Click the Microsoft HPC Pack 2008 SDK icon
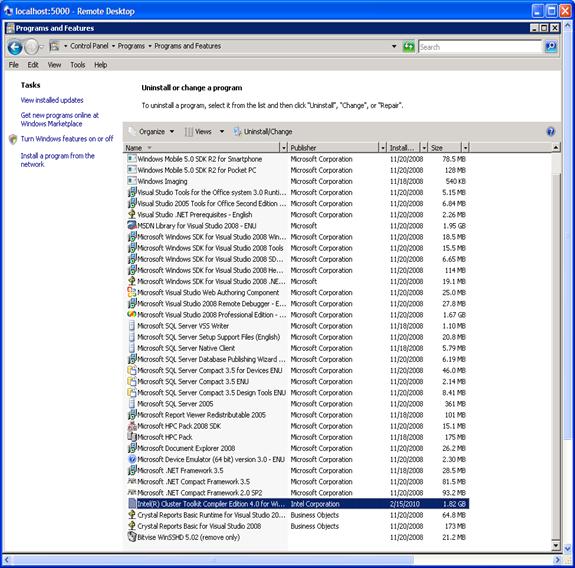The image size is (575, 568). click(132, 425)
